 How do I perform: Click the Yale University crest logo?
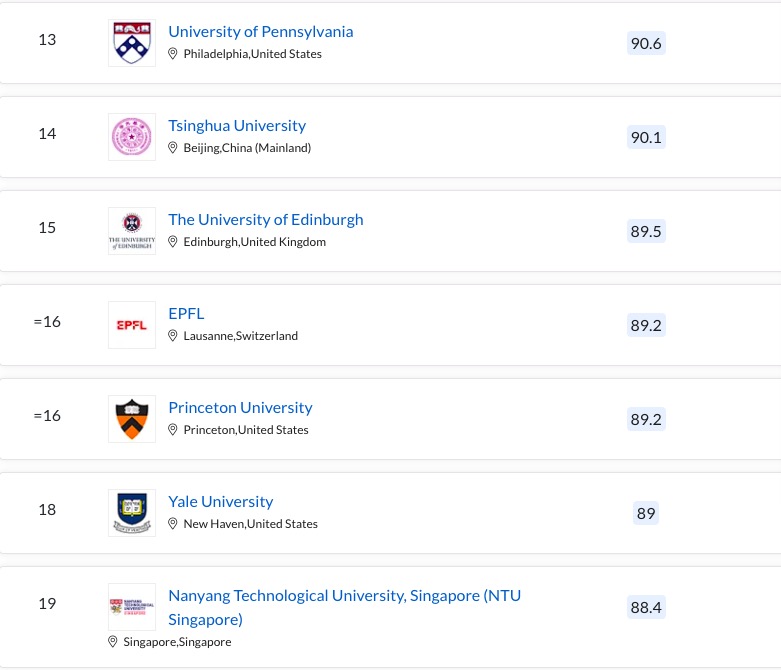coord(132,513)
